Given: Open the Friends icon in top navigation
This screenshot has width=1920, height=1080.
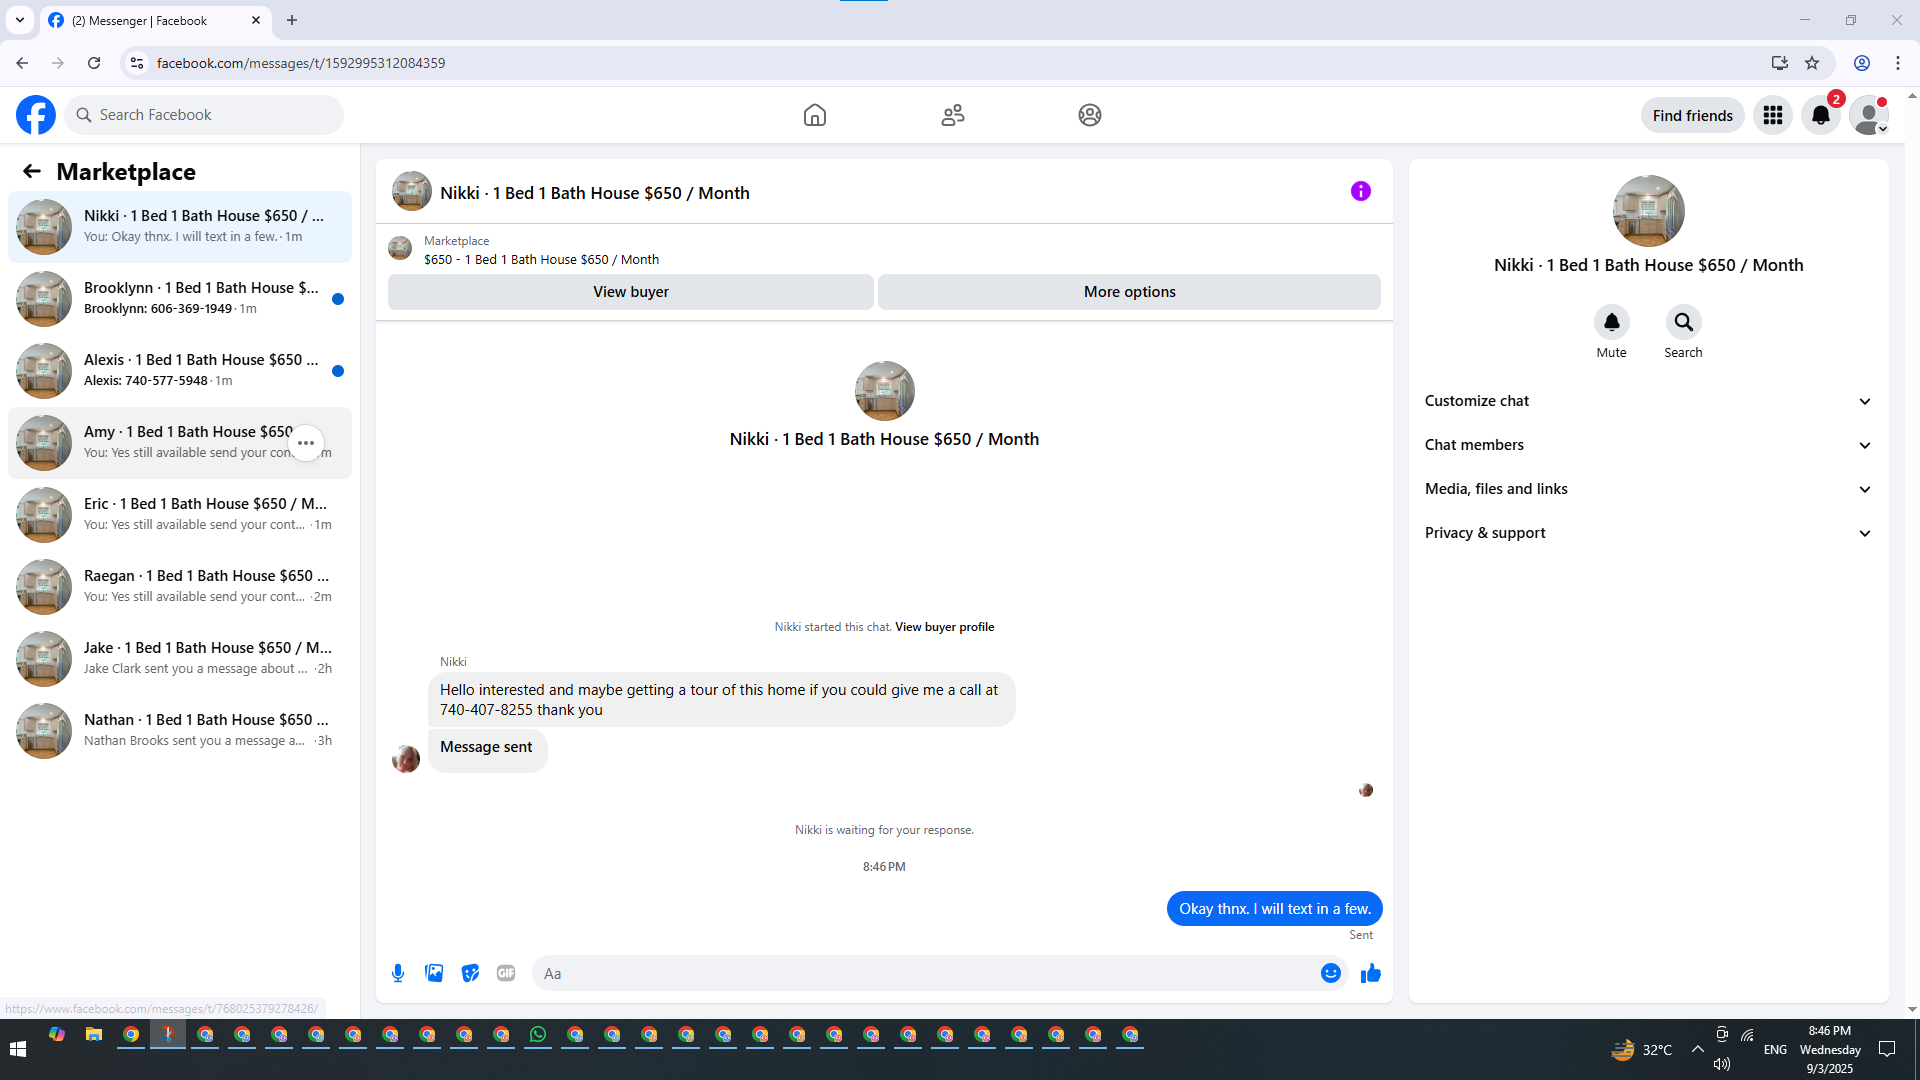Looking at the screenshot, I should coord(953,115).
